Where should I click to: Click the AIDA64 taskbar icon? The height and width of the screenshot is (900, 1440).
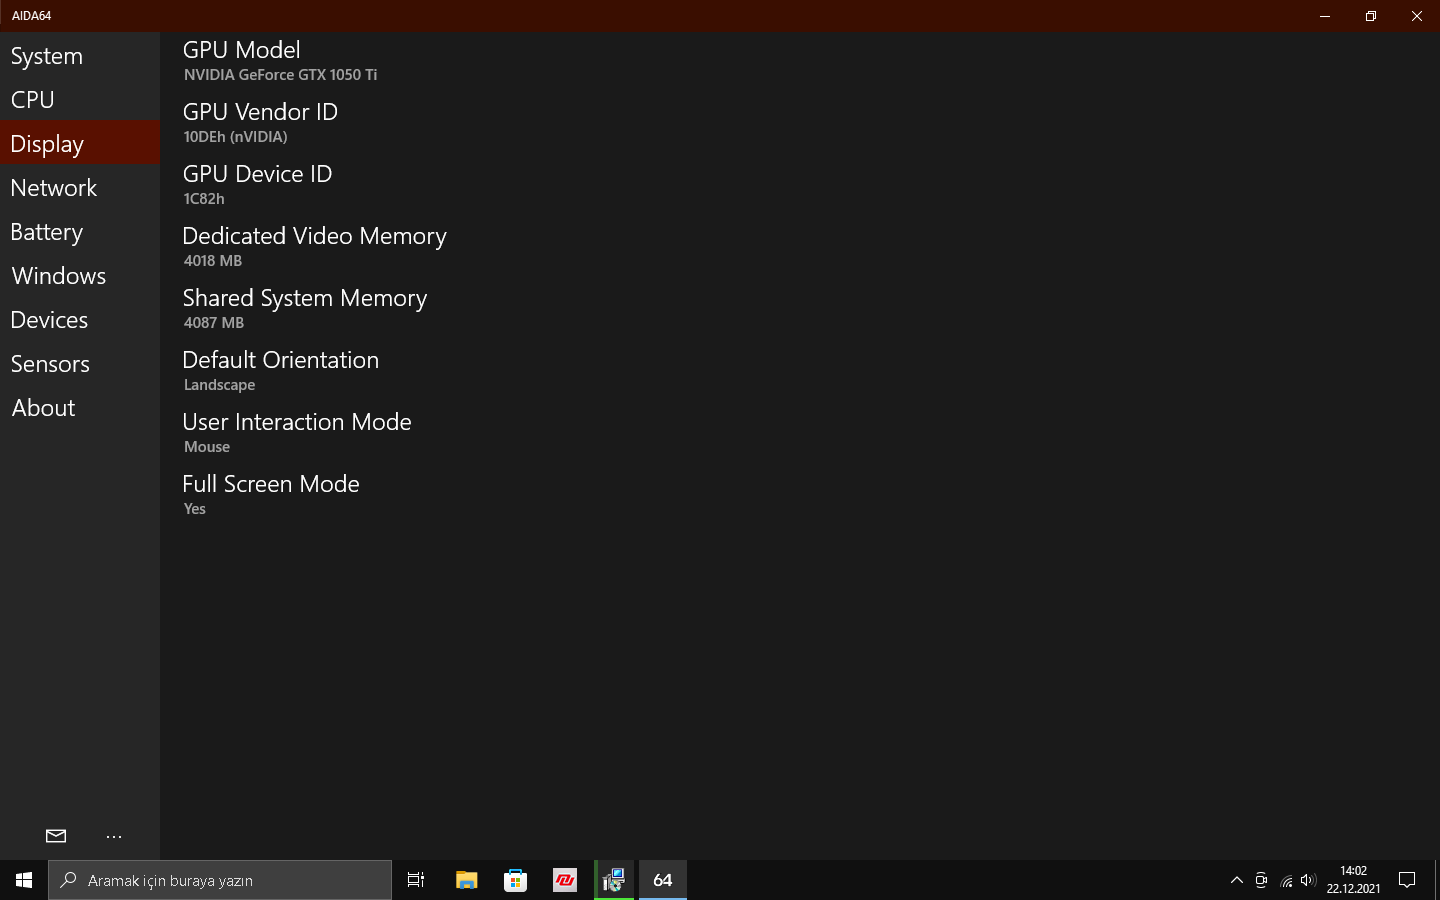point(663,880)
